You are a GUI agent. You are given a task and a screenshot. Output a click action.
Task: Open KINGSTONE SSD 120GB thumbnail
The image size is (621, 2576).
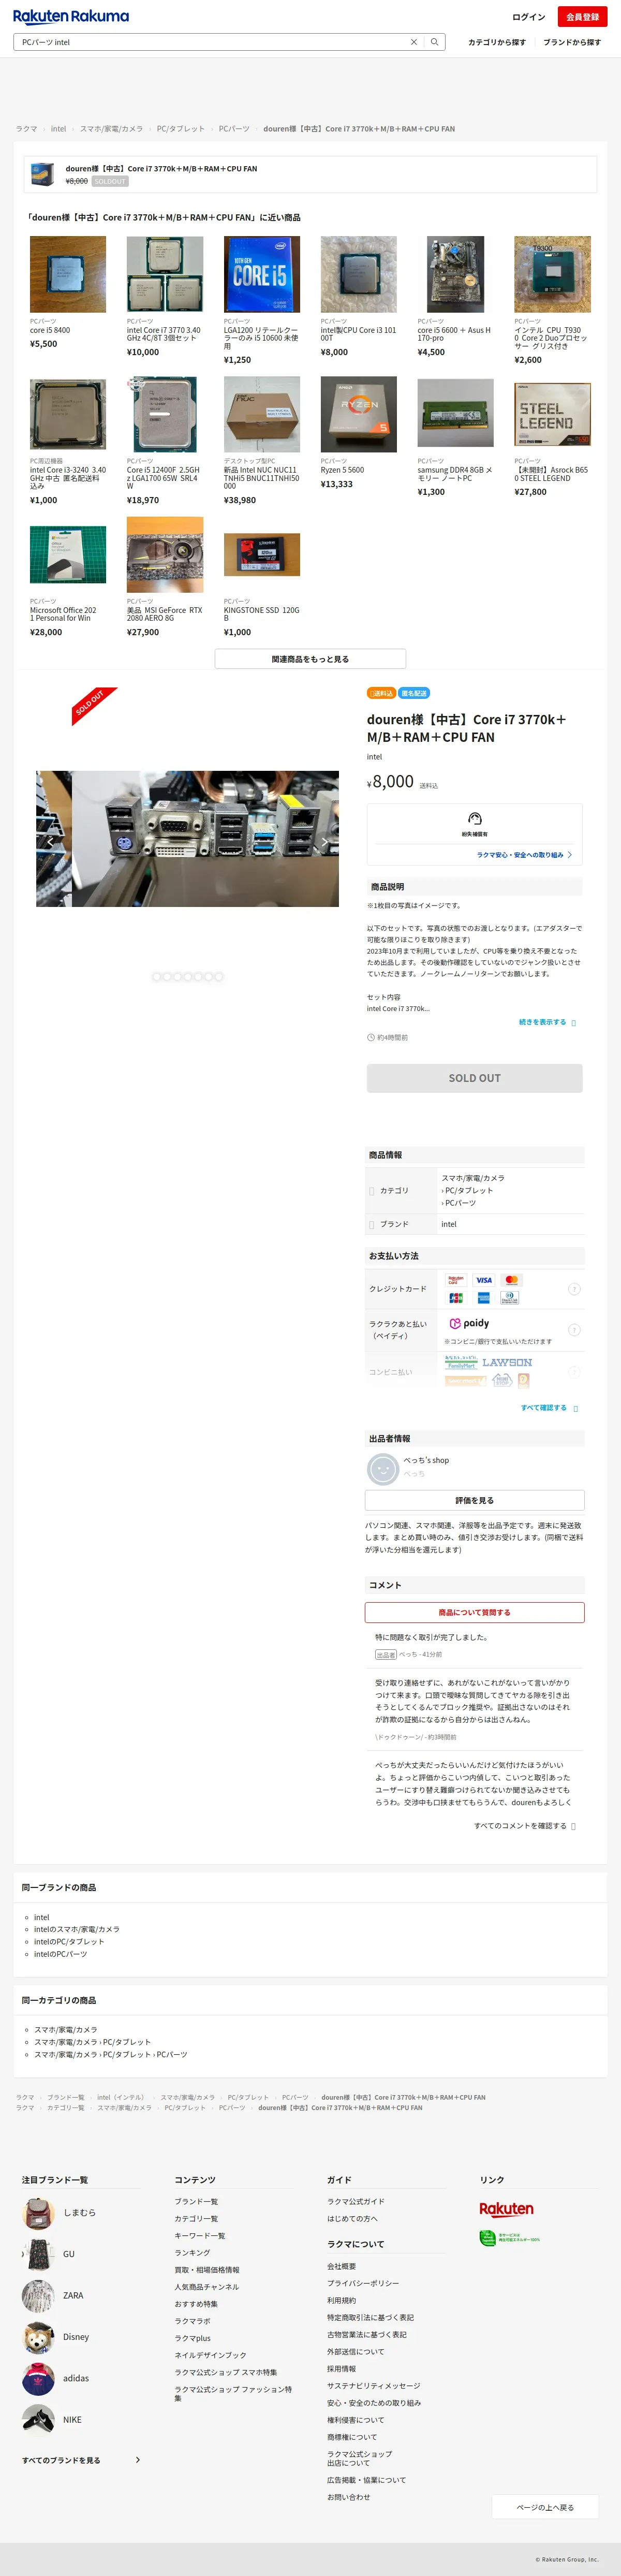coord(262,555)
